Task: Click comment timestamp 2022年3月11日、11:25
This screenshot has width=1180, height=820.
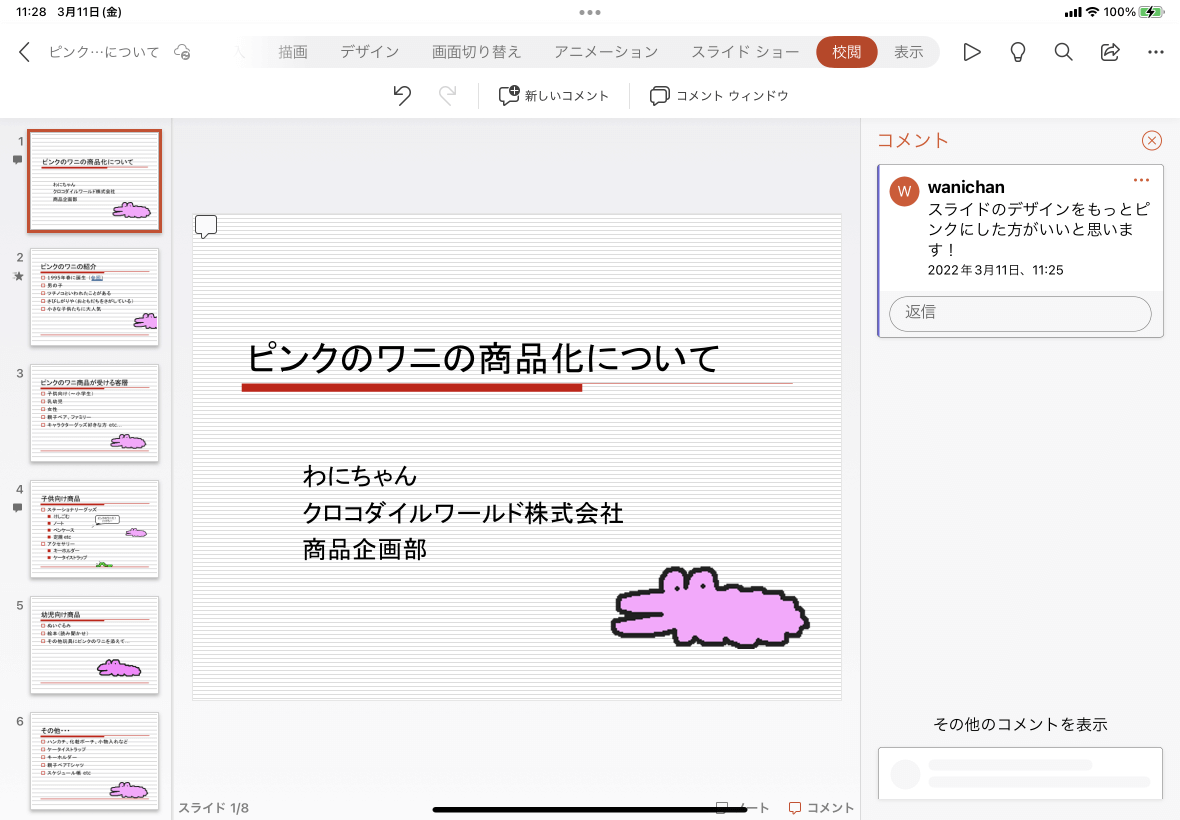Action: pos(995,270)
